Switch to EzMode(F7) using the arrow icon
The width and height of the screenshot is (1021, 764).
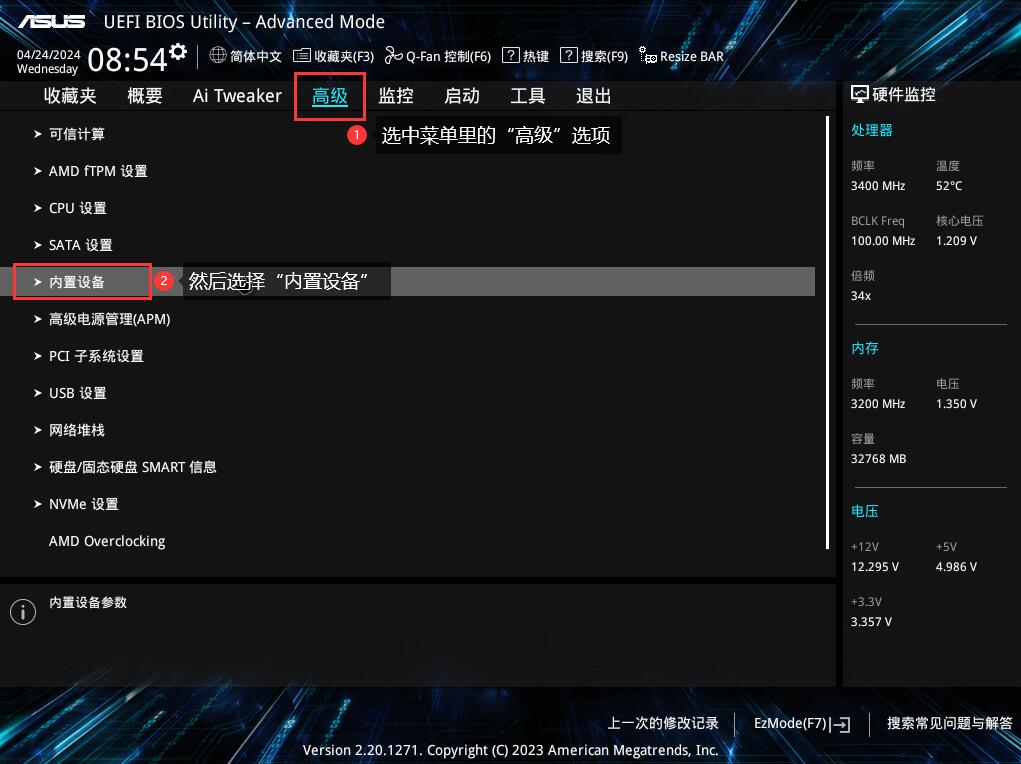pyautogui.click(x=841, y=724)
